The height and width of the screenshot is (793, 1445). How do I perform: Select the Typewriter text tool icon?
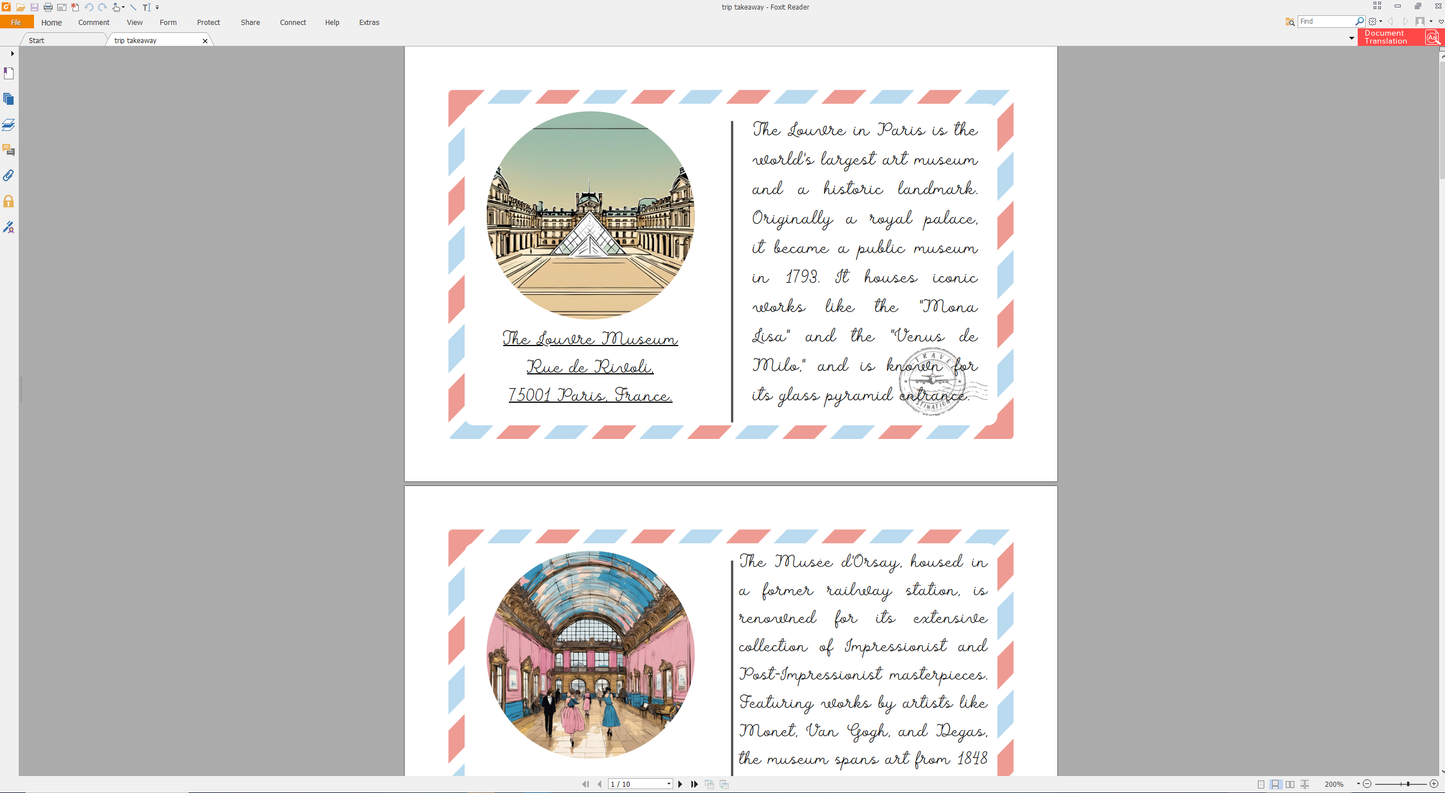pos(146,7)
